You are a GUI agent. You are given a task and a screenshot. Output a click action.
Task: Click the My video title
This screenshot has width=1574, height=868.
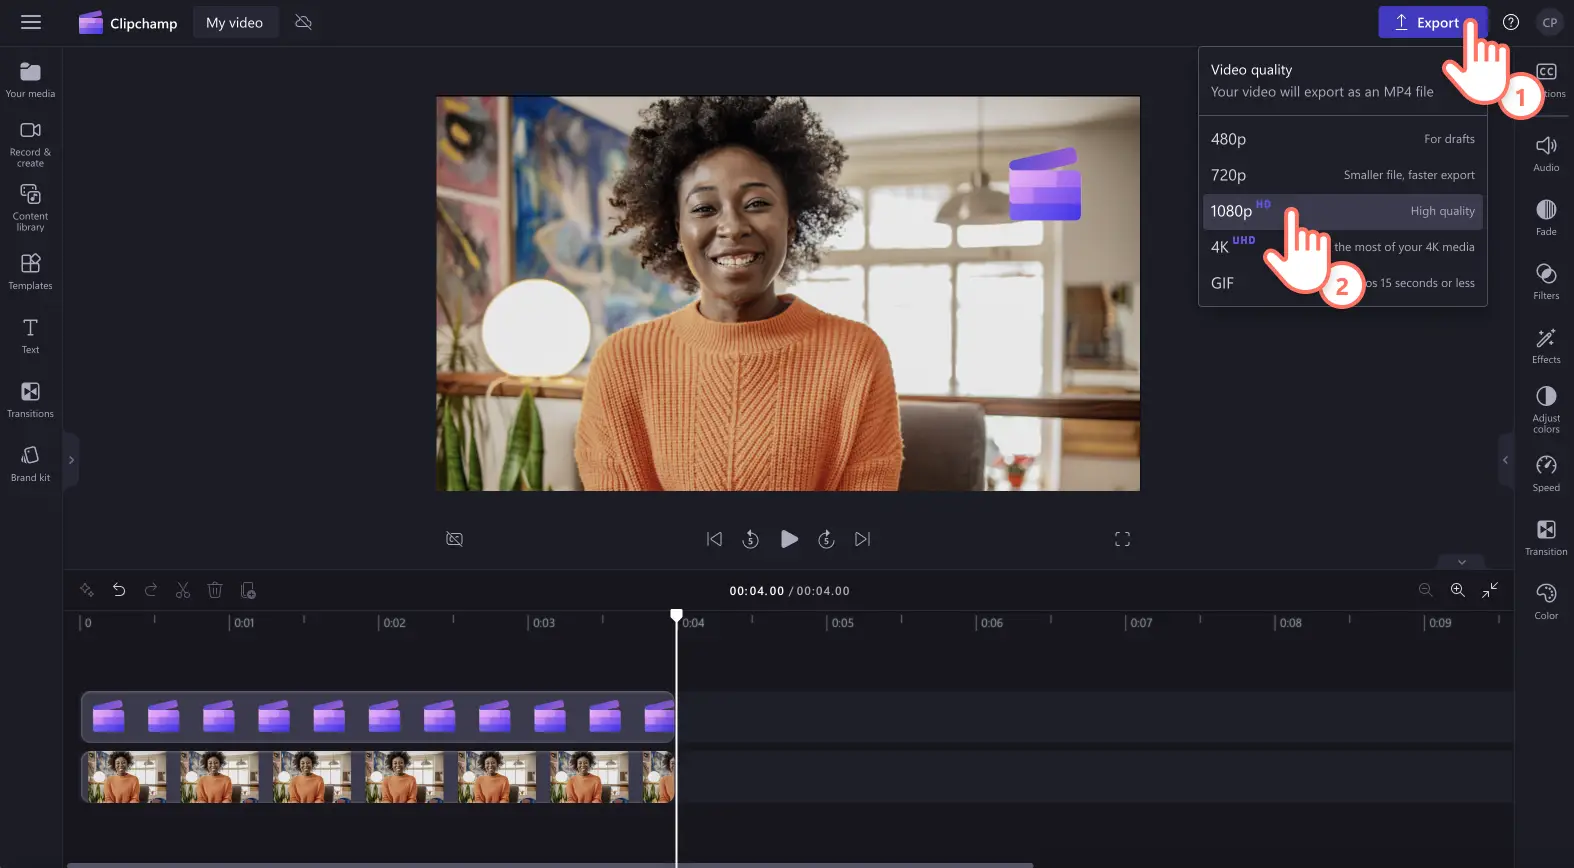[x=234, y=22]
